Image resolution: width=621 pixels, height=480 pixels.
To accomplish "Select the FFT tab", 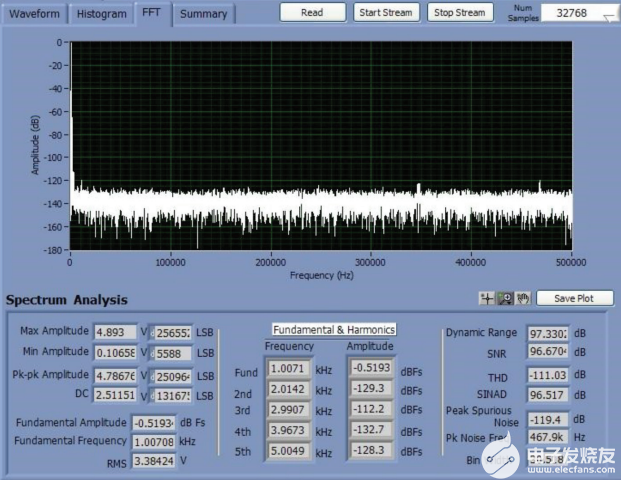I will [x=152, y=13].
